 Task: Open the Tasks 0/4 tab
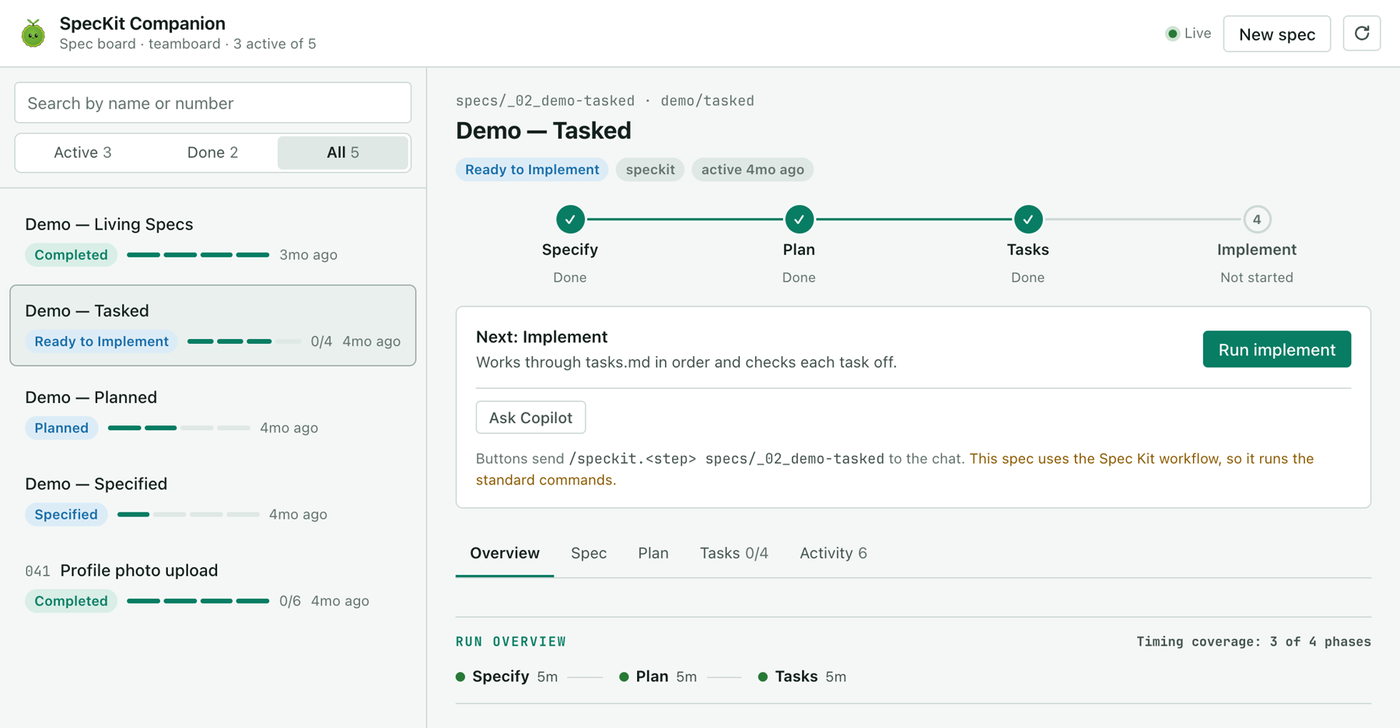point(734,553)
